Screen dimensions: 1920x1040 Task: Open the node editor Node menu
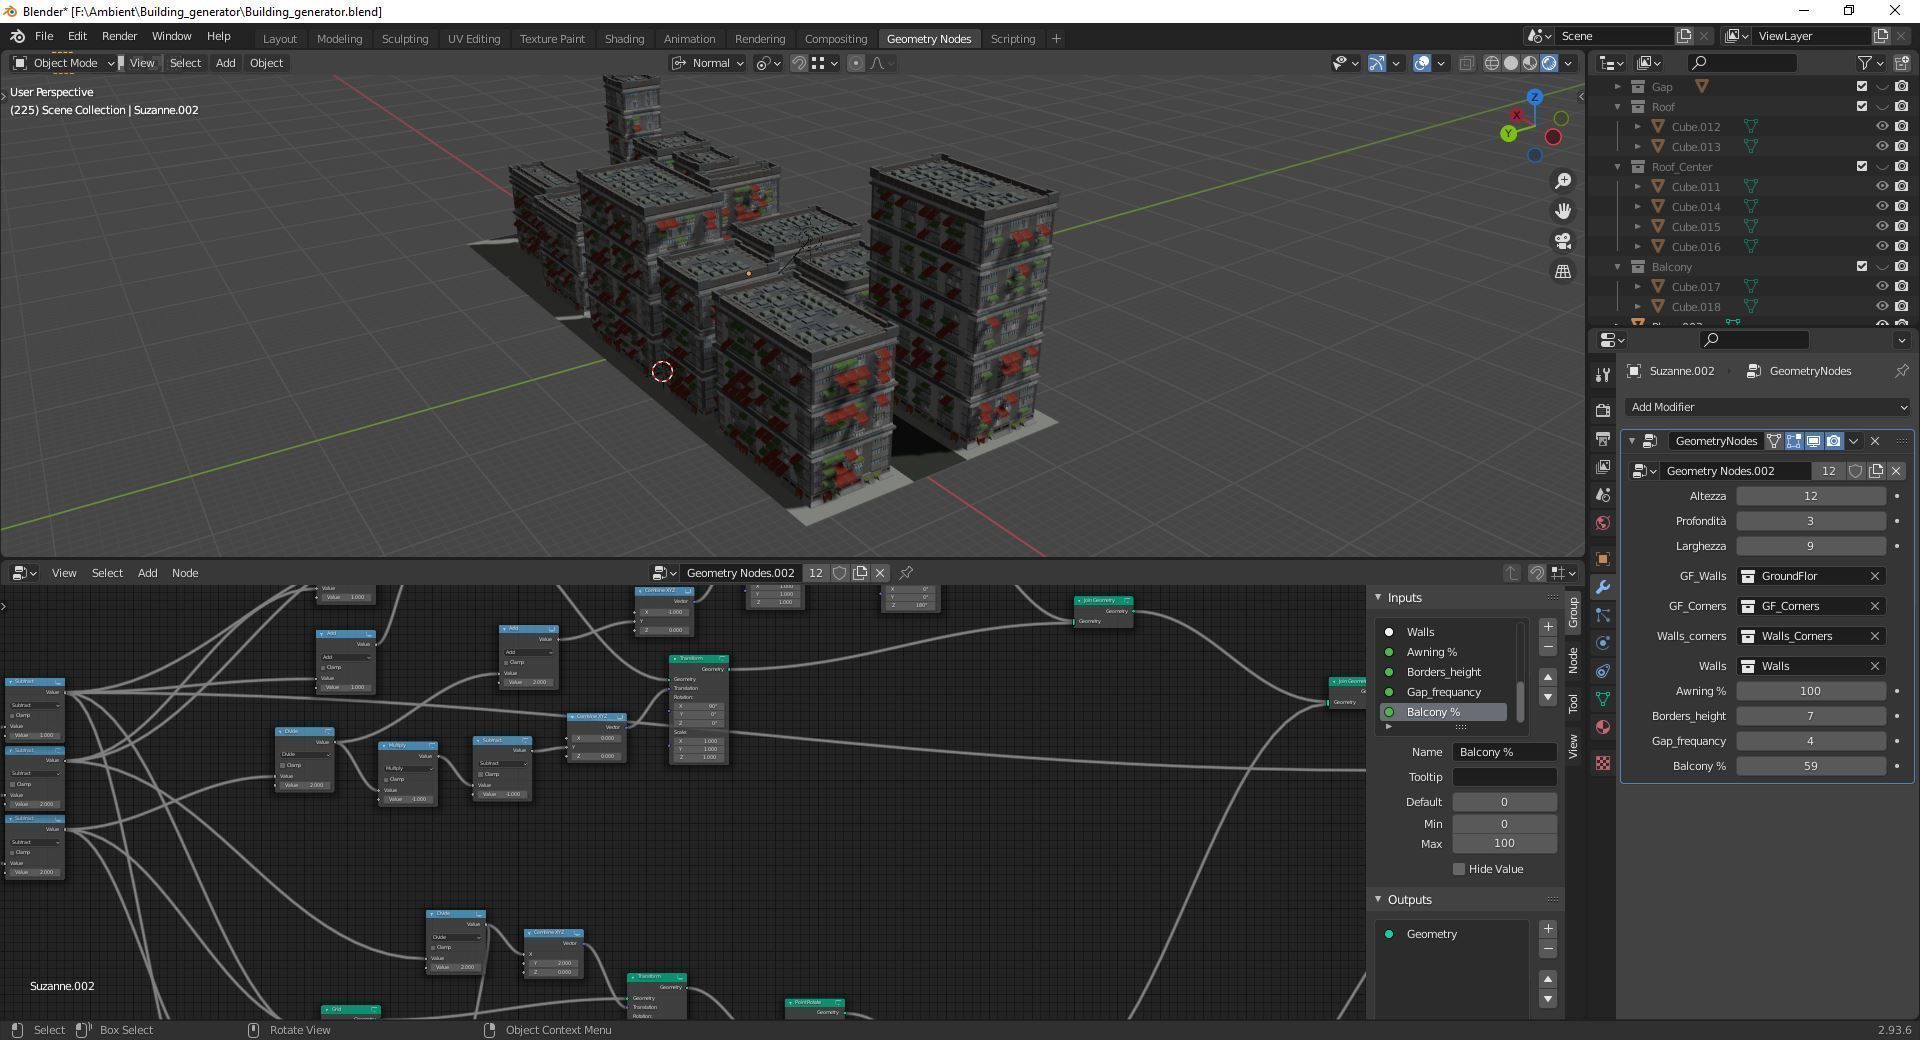click(185, 573)
